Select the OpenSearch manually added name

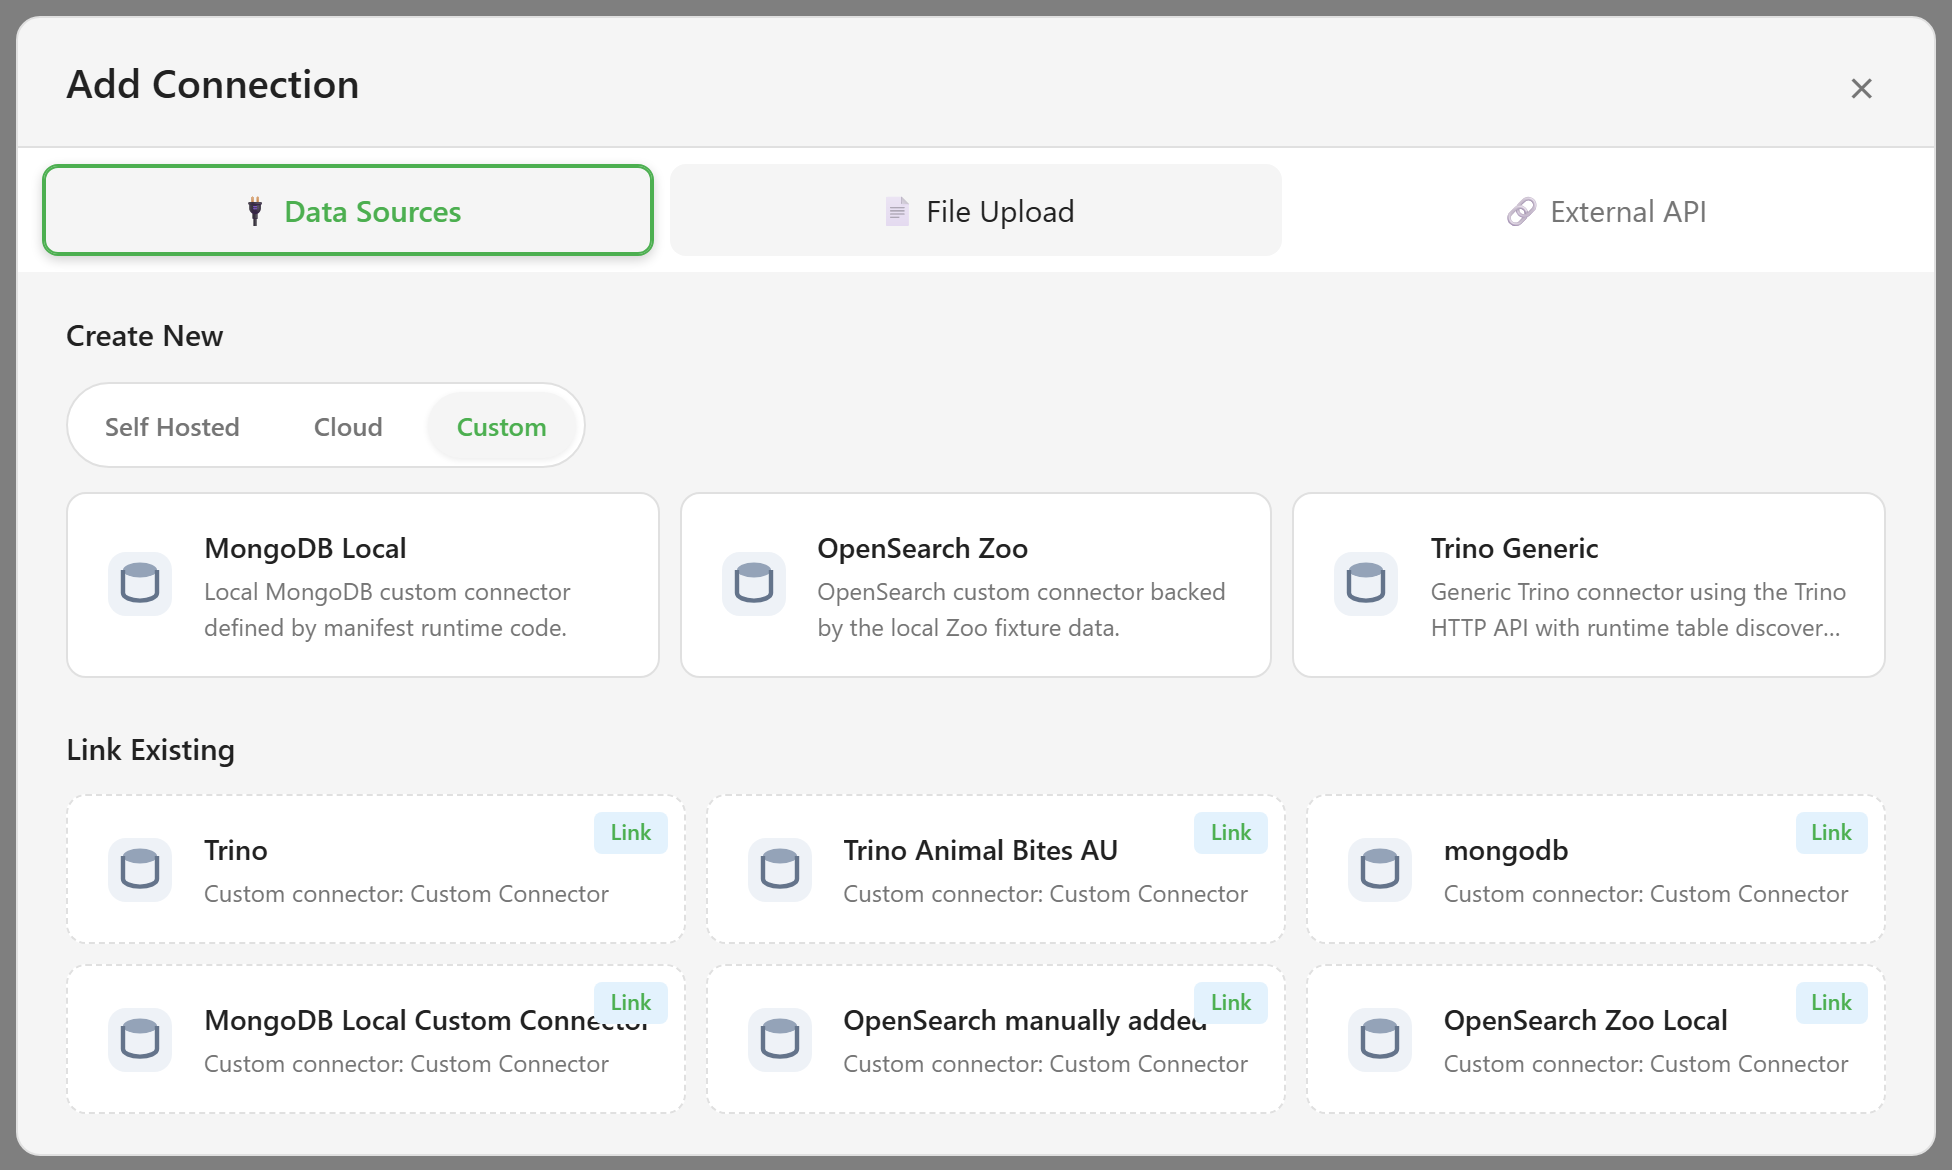(x=1024, y=1020)
